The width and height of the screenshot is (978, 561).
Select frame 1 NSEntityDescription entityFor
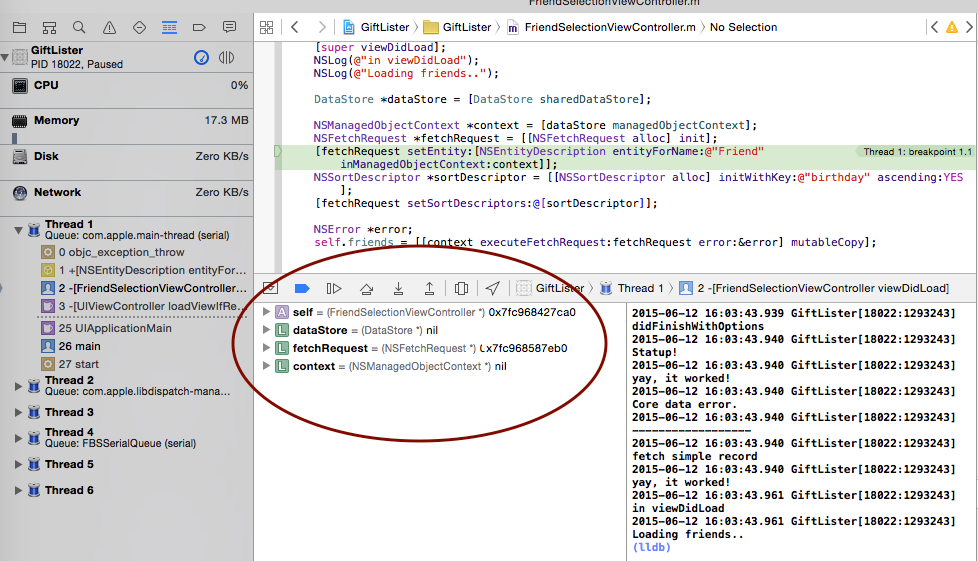click(x=144, y=270)
